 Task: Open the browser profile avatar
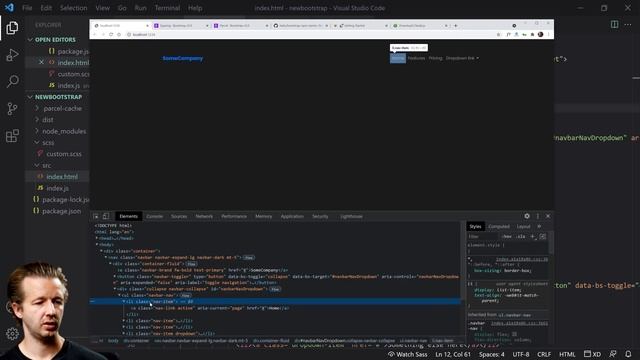point(540,35)
